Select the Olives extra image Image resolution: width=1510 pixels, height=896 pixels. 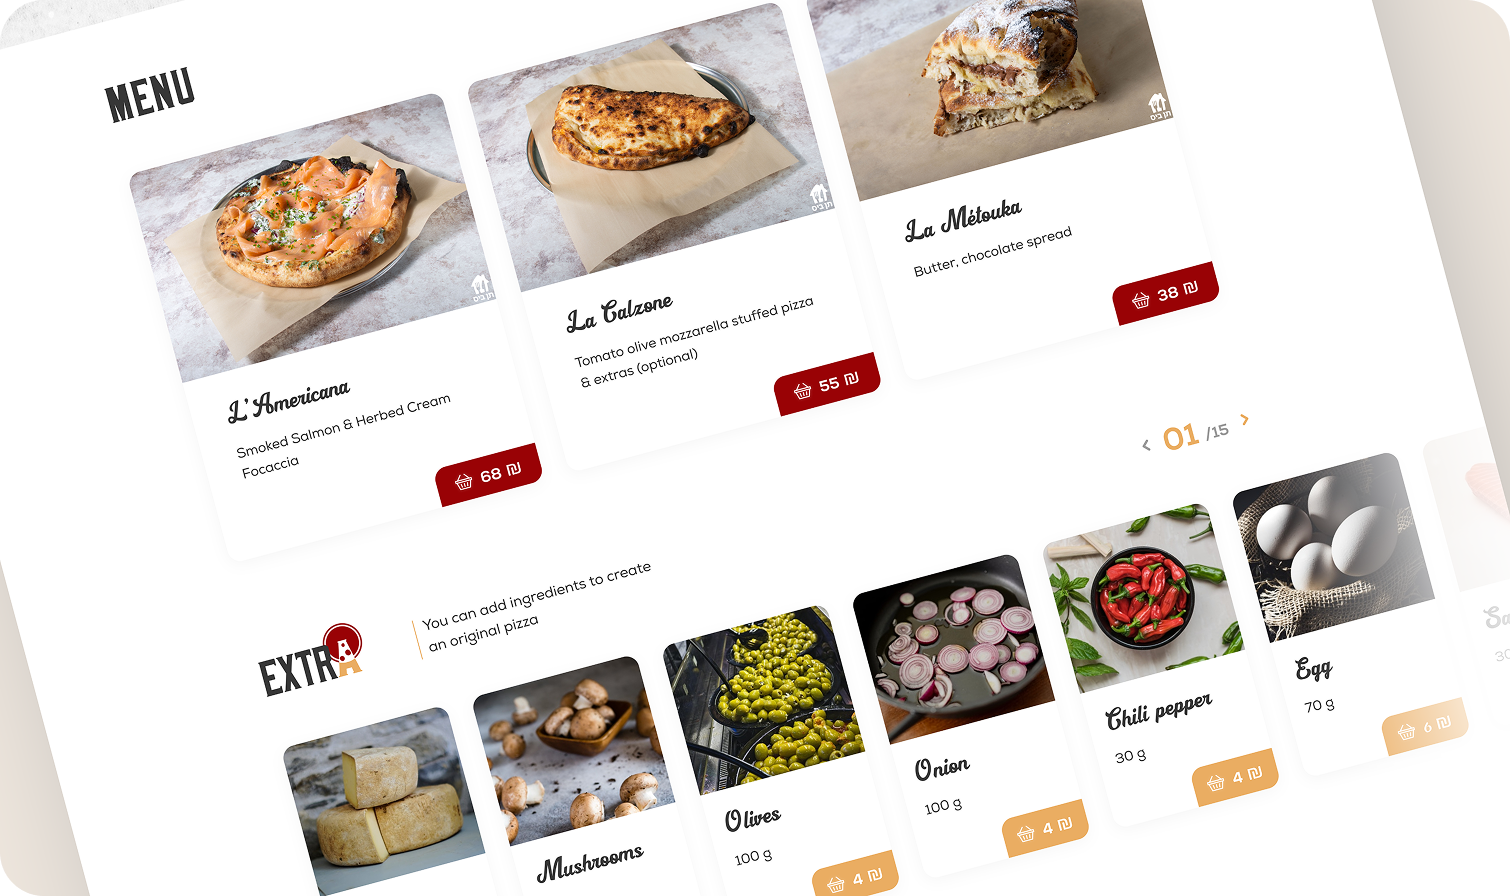(765, 700)
